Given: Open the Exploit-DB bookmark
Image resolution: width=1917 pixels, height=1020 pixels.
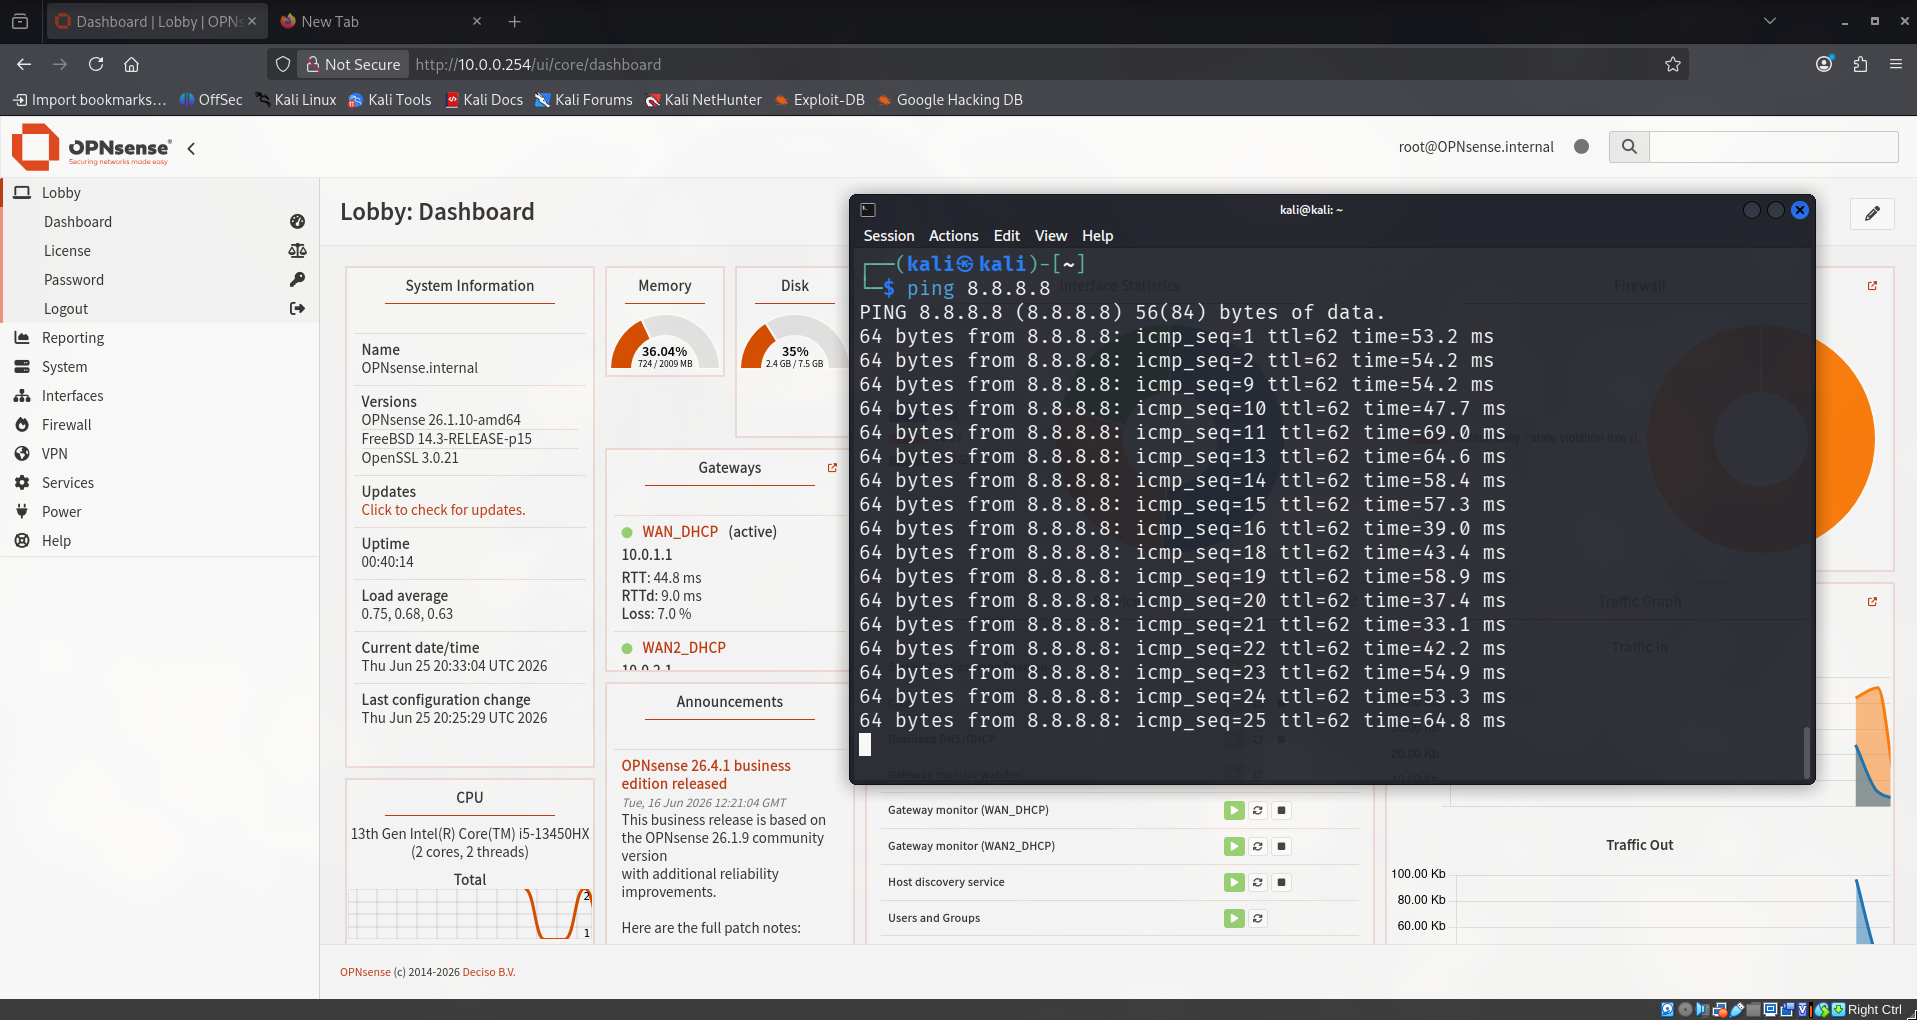Looking at the screenshot, I should pos(819,100).
